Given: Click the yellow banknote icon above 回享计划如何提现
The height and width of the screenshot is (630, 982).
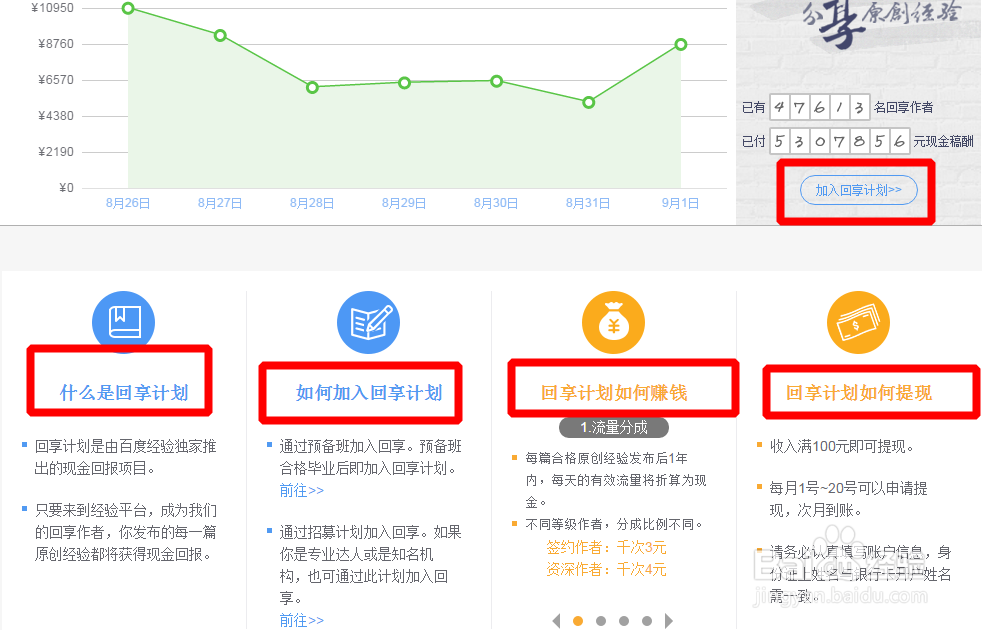Looking at the screenshot, I should point(858,322).
